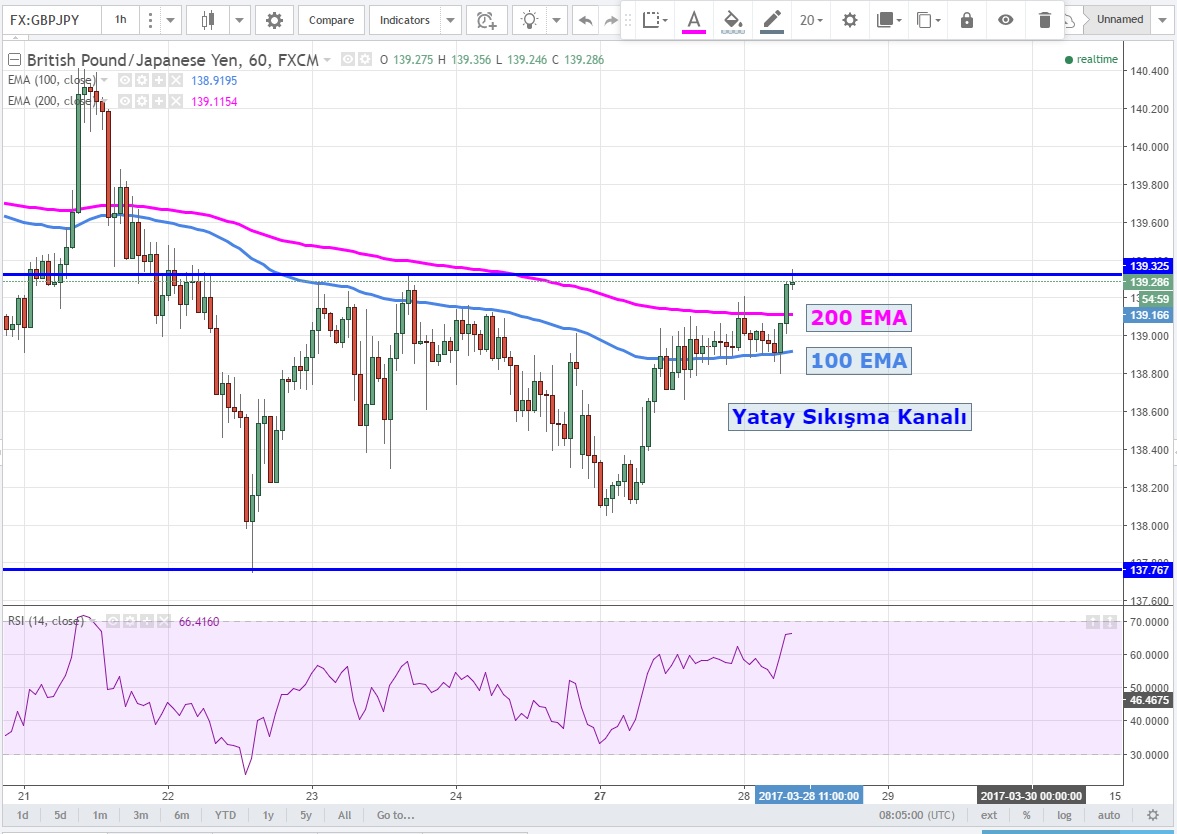This screenshot has height=834, width=1177.
Task: Click the undo arrow
Action: click(585, 20)
